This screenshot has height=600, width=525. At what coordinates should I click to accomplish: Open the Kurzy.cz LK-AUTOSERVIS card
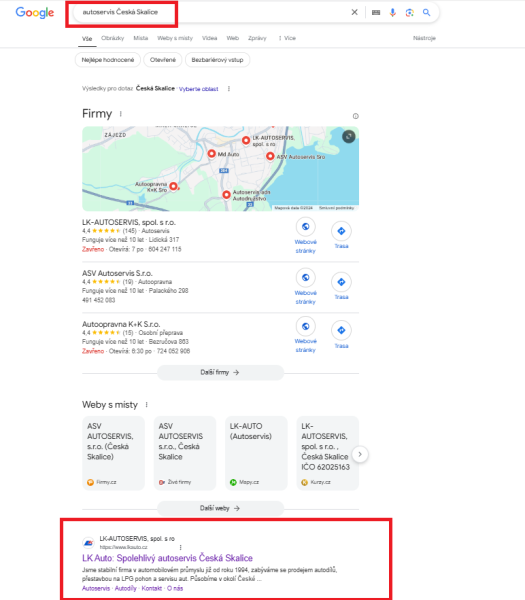tap(328, 453)
